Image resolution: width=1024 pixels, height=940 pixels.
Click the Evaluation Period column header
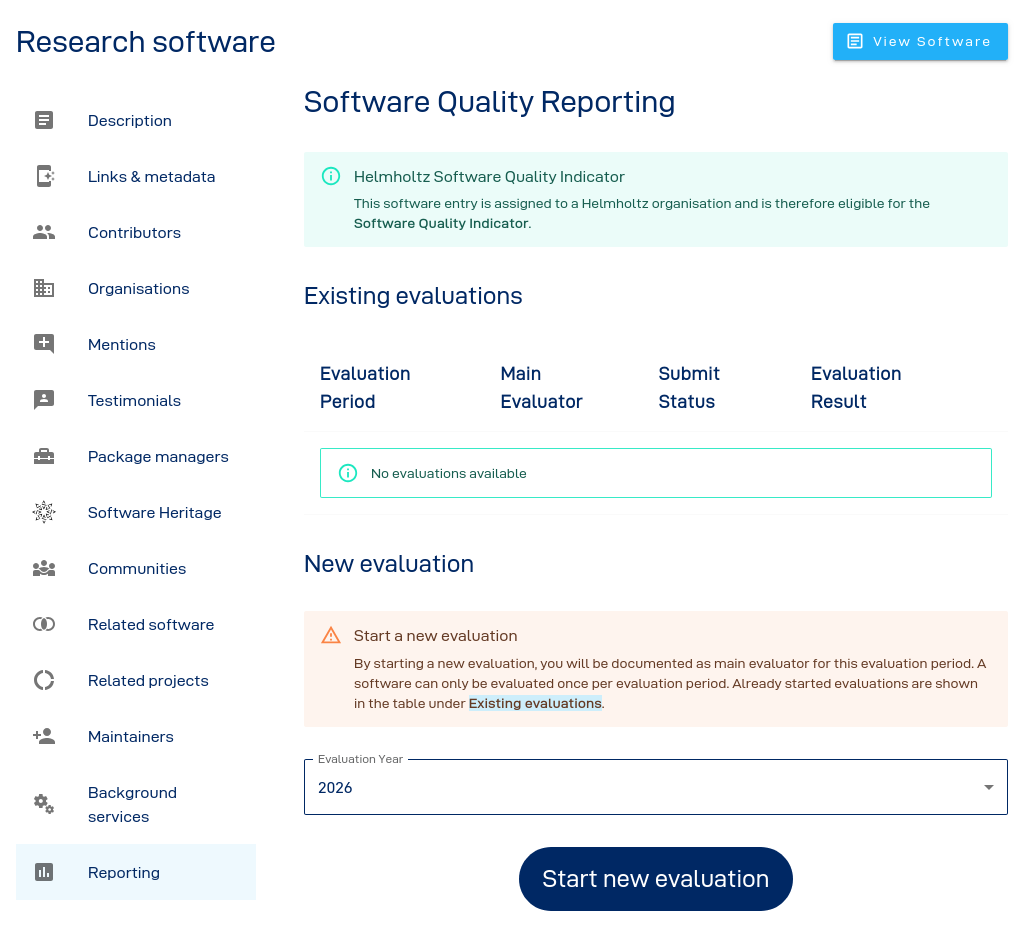point(365,387)
